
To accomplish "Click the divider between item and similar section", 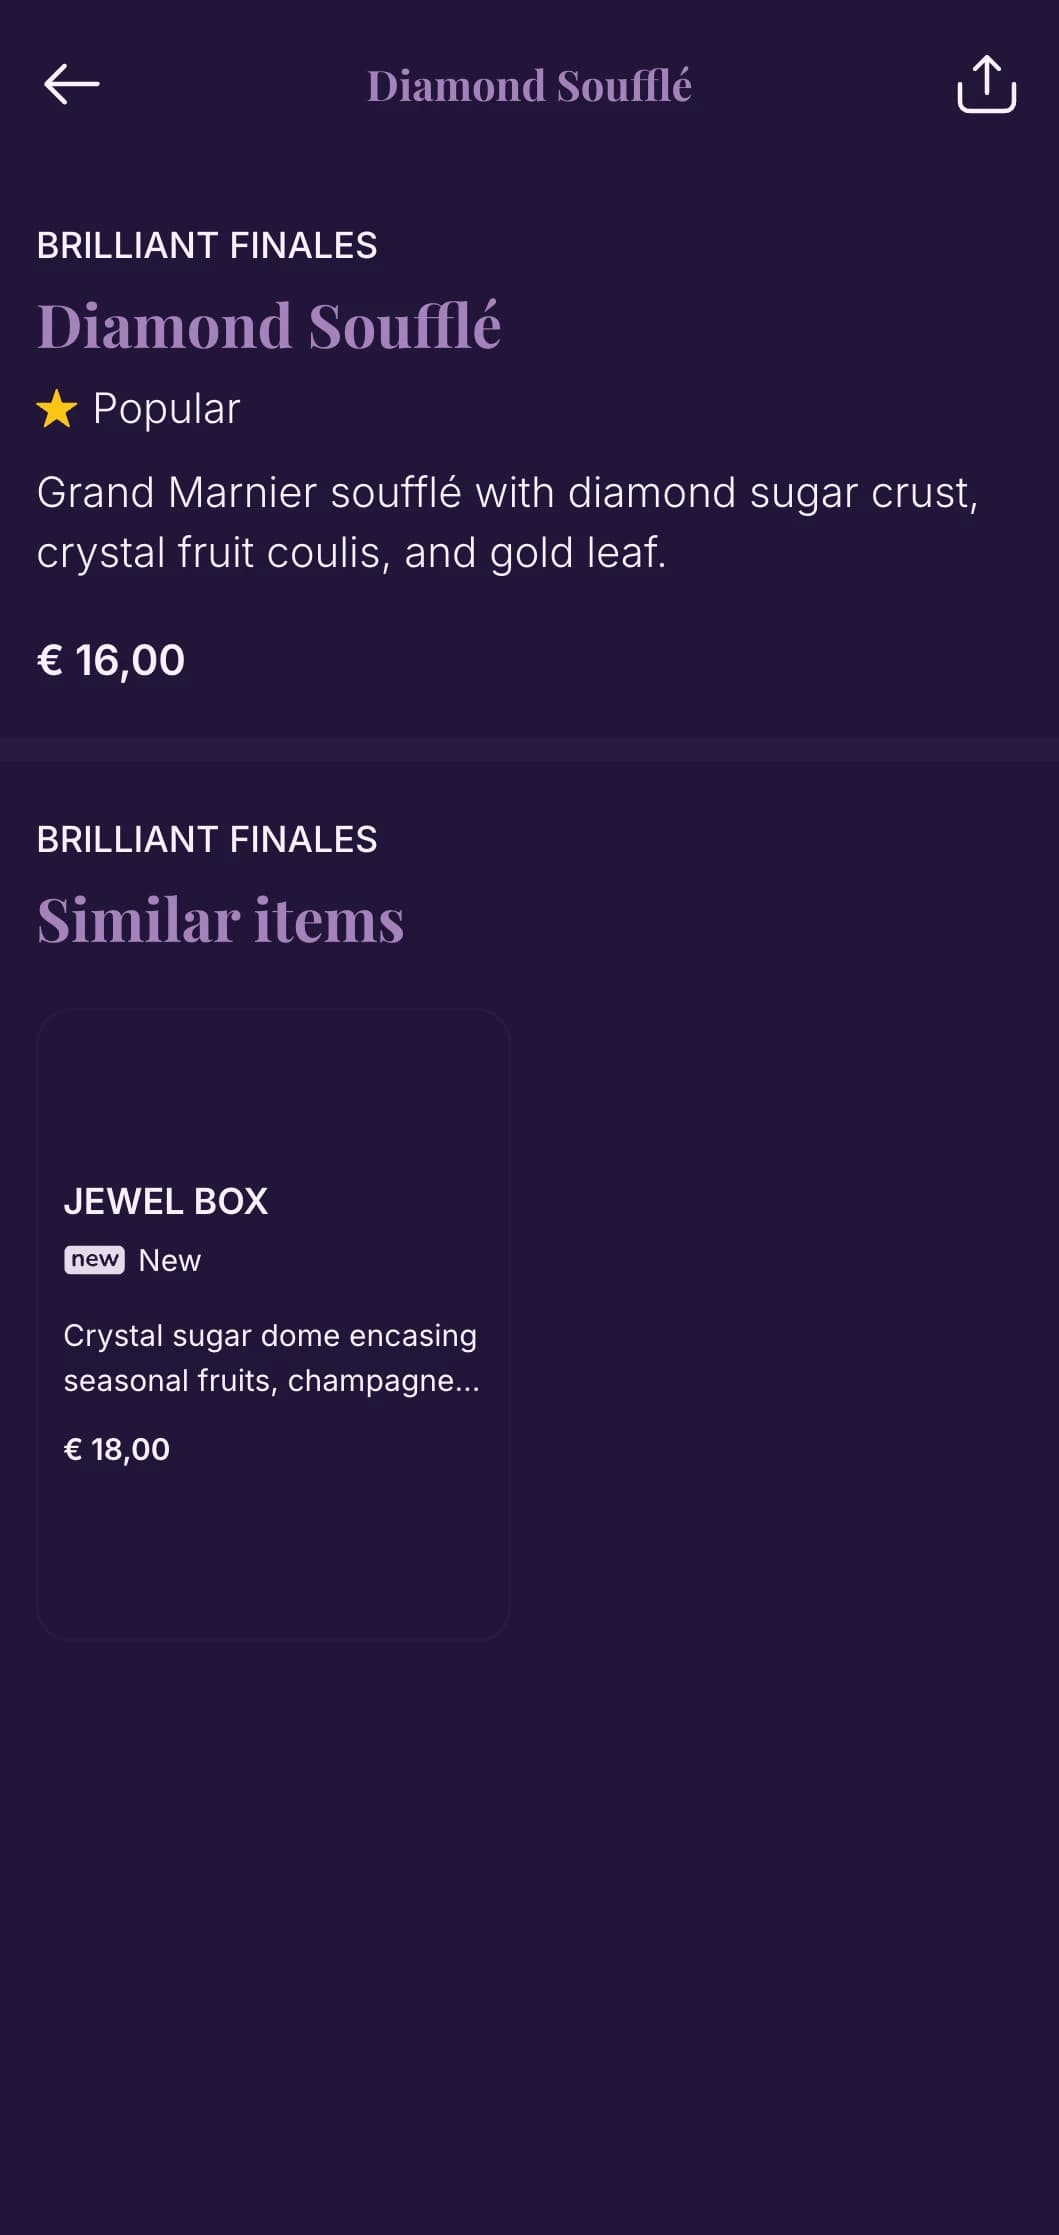I will [529, 749].
